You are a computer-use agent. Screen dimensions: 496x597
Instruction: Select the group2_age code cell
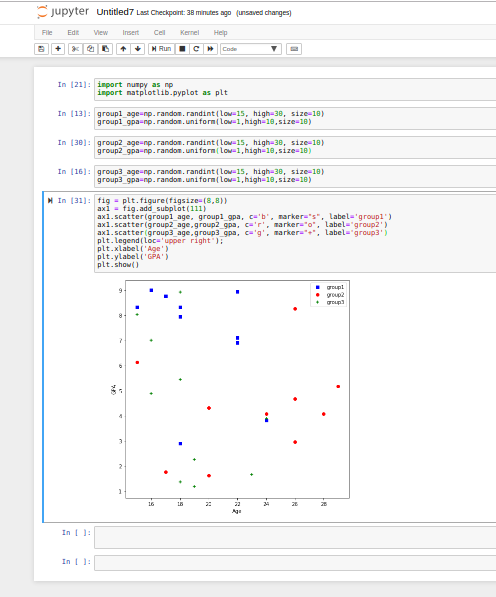[295, 147]
